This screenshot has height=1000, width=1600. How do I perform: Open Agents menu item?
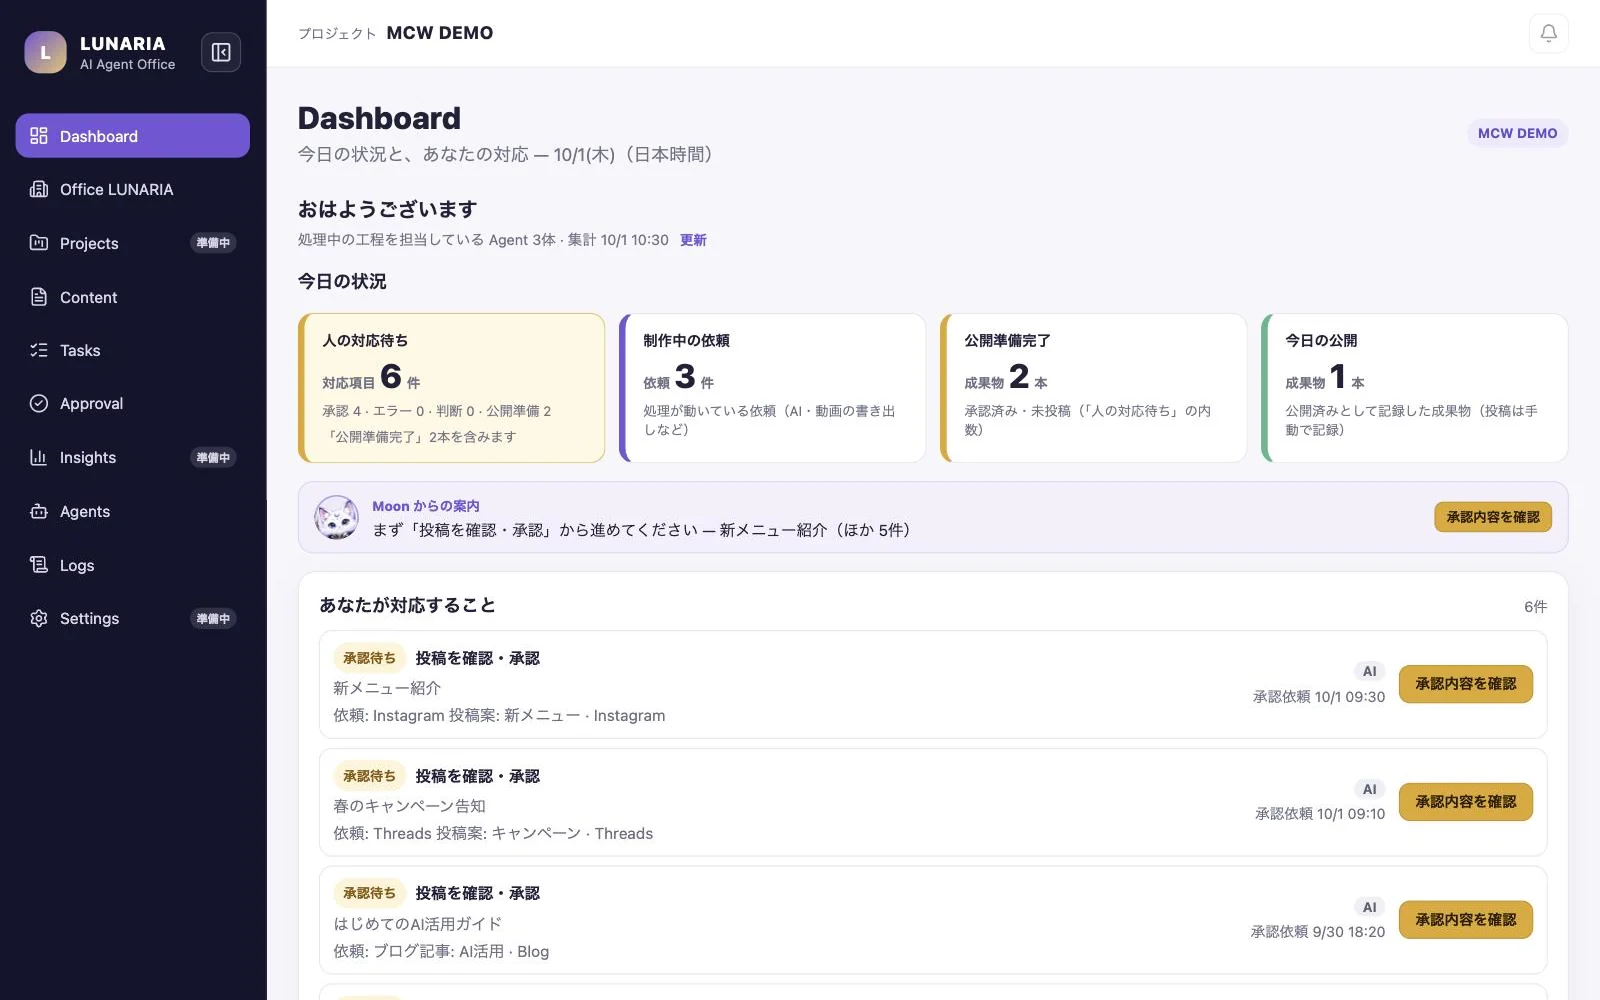(x=133, y=511)
